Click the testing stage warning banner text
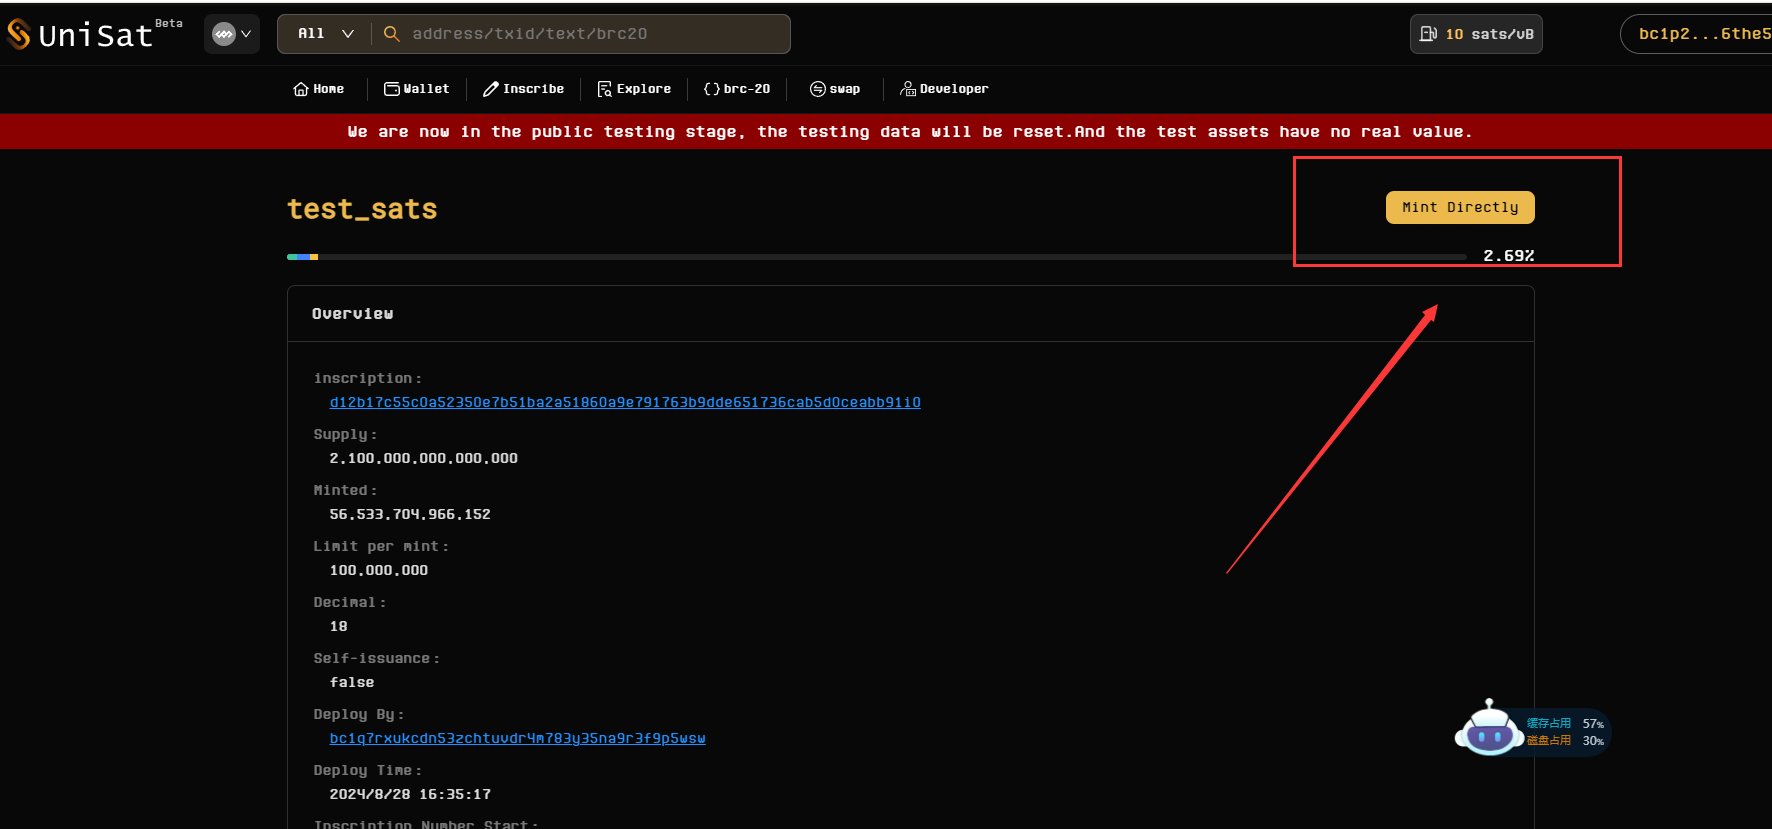1772x829 pixels. pos(910,132)
